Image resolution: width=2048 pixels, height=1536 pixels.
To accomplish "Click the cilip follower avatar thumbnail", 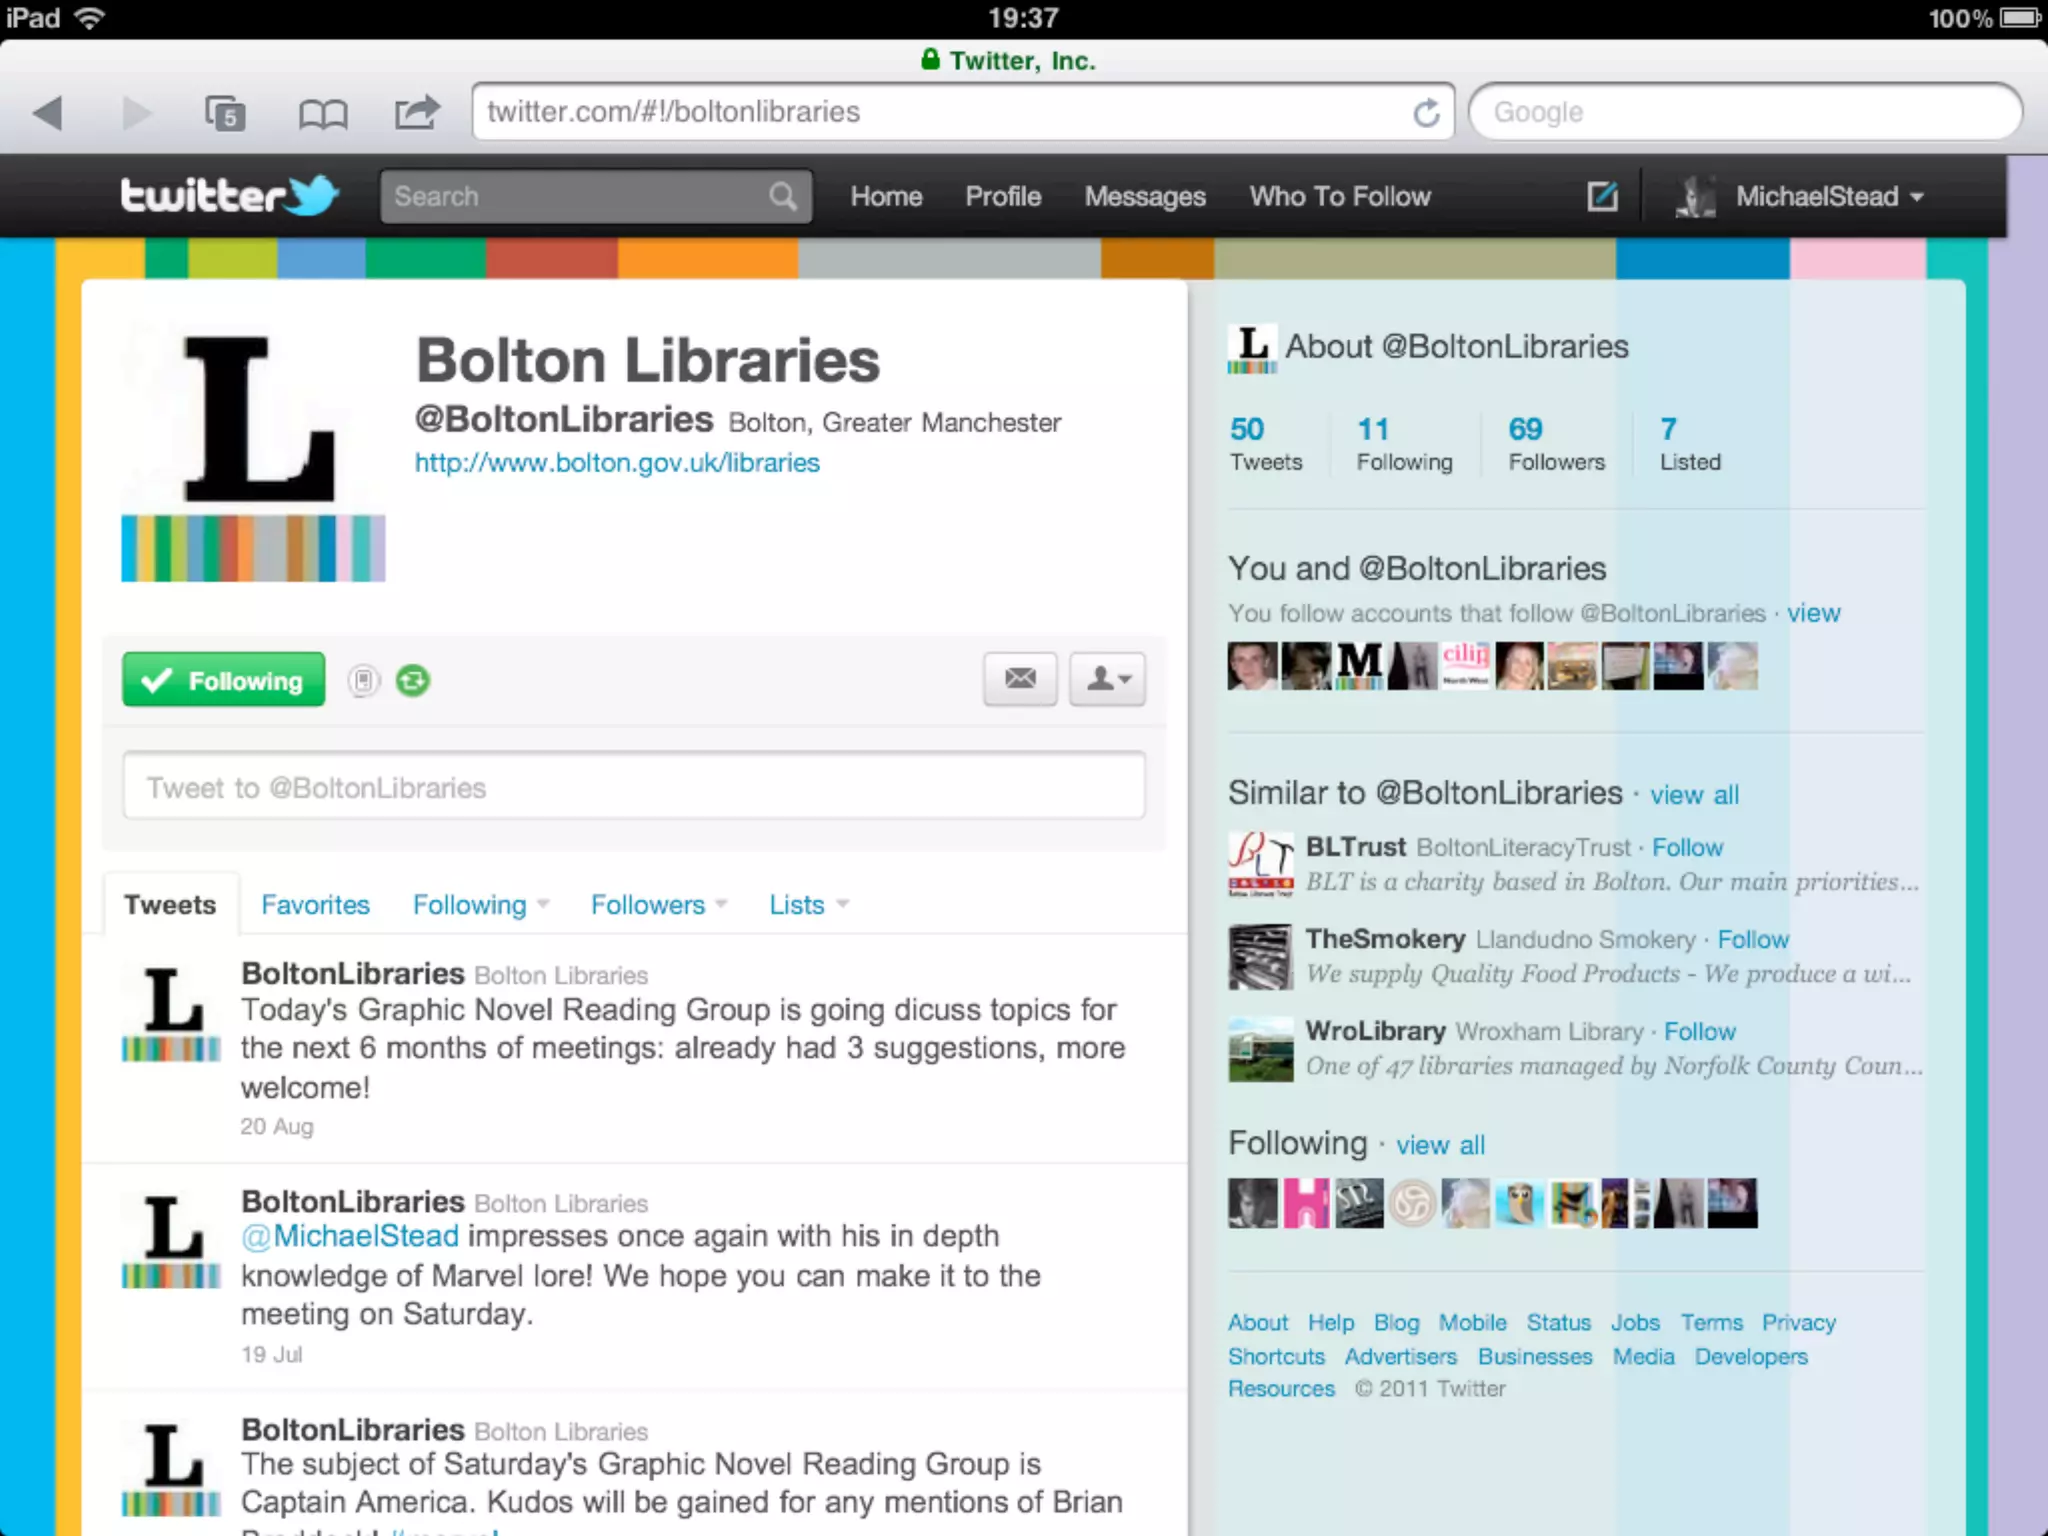I will [1465, 665].
